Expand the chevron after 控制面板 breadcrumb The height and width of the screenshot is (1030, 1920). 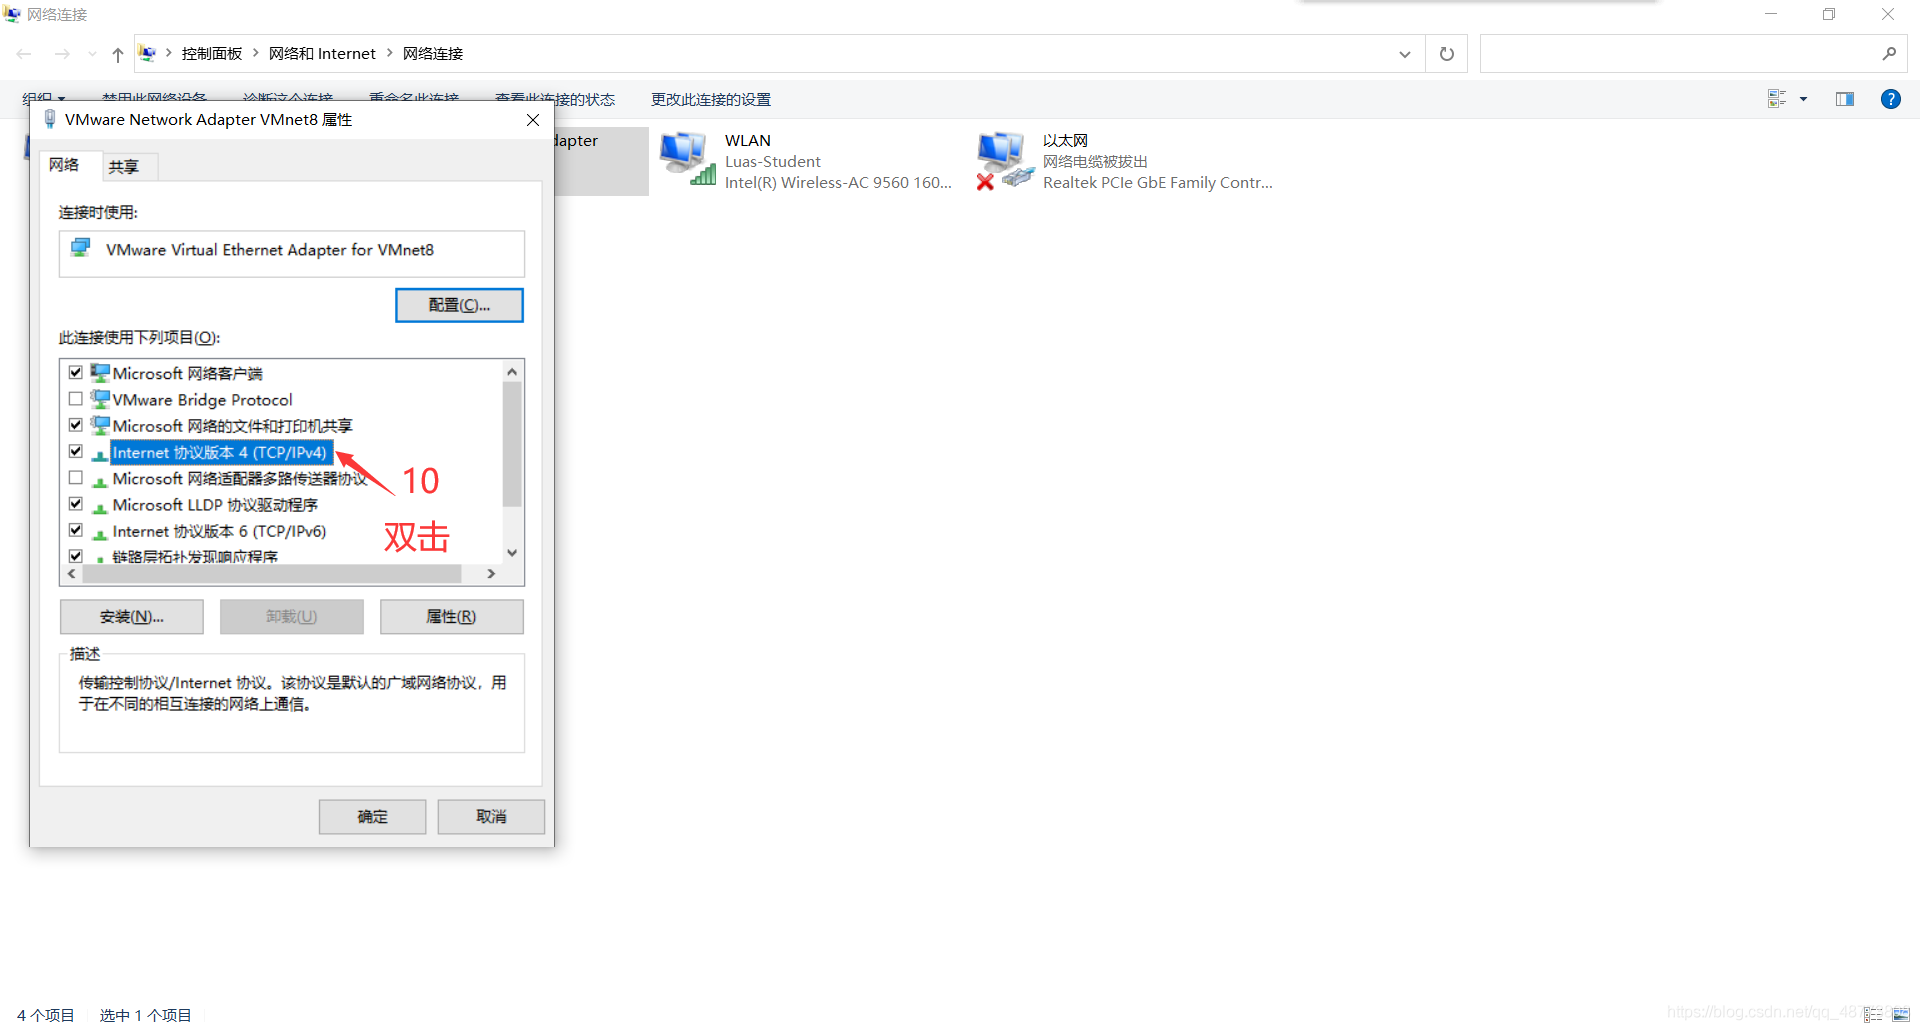tap(256, 53)
